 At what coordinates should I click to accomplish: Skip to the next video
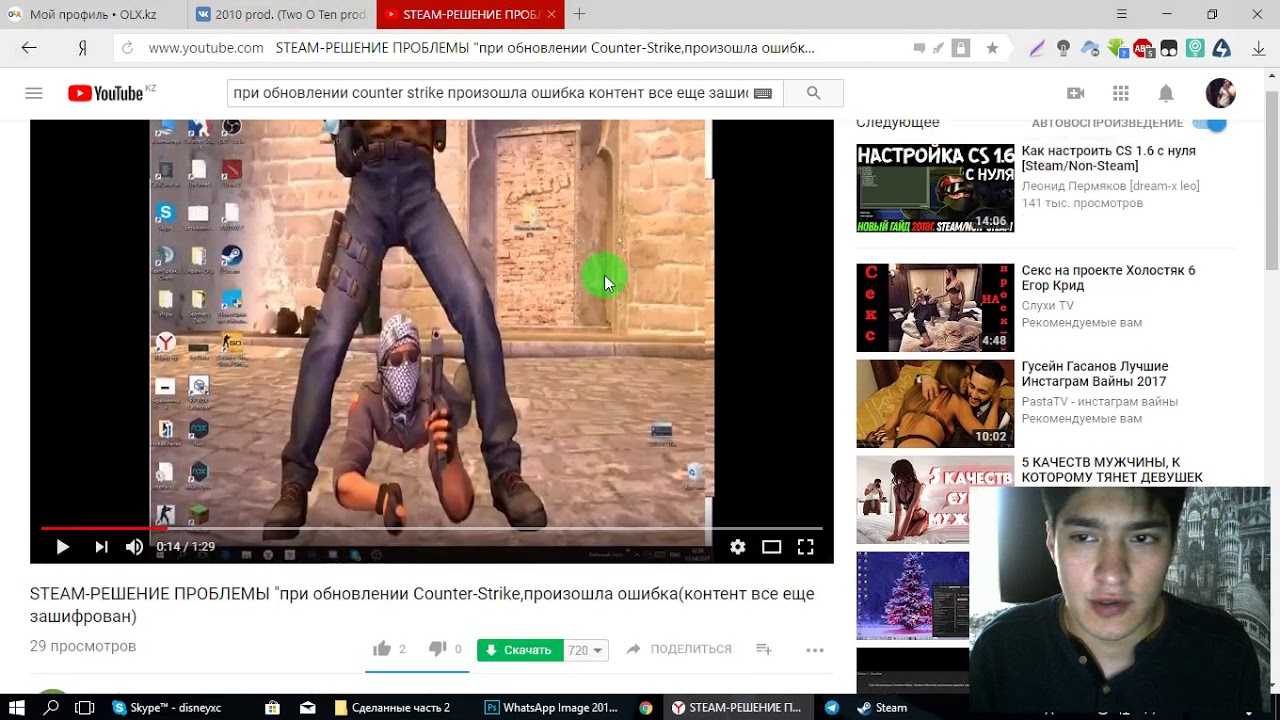101,547
